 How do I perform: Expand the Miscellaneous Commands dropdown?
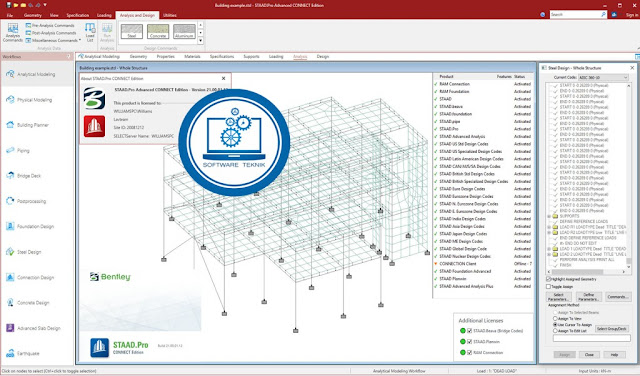(80, 40)
